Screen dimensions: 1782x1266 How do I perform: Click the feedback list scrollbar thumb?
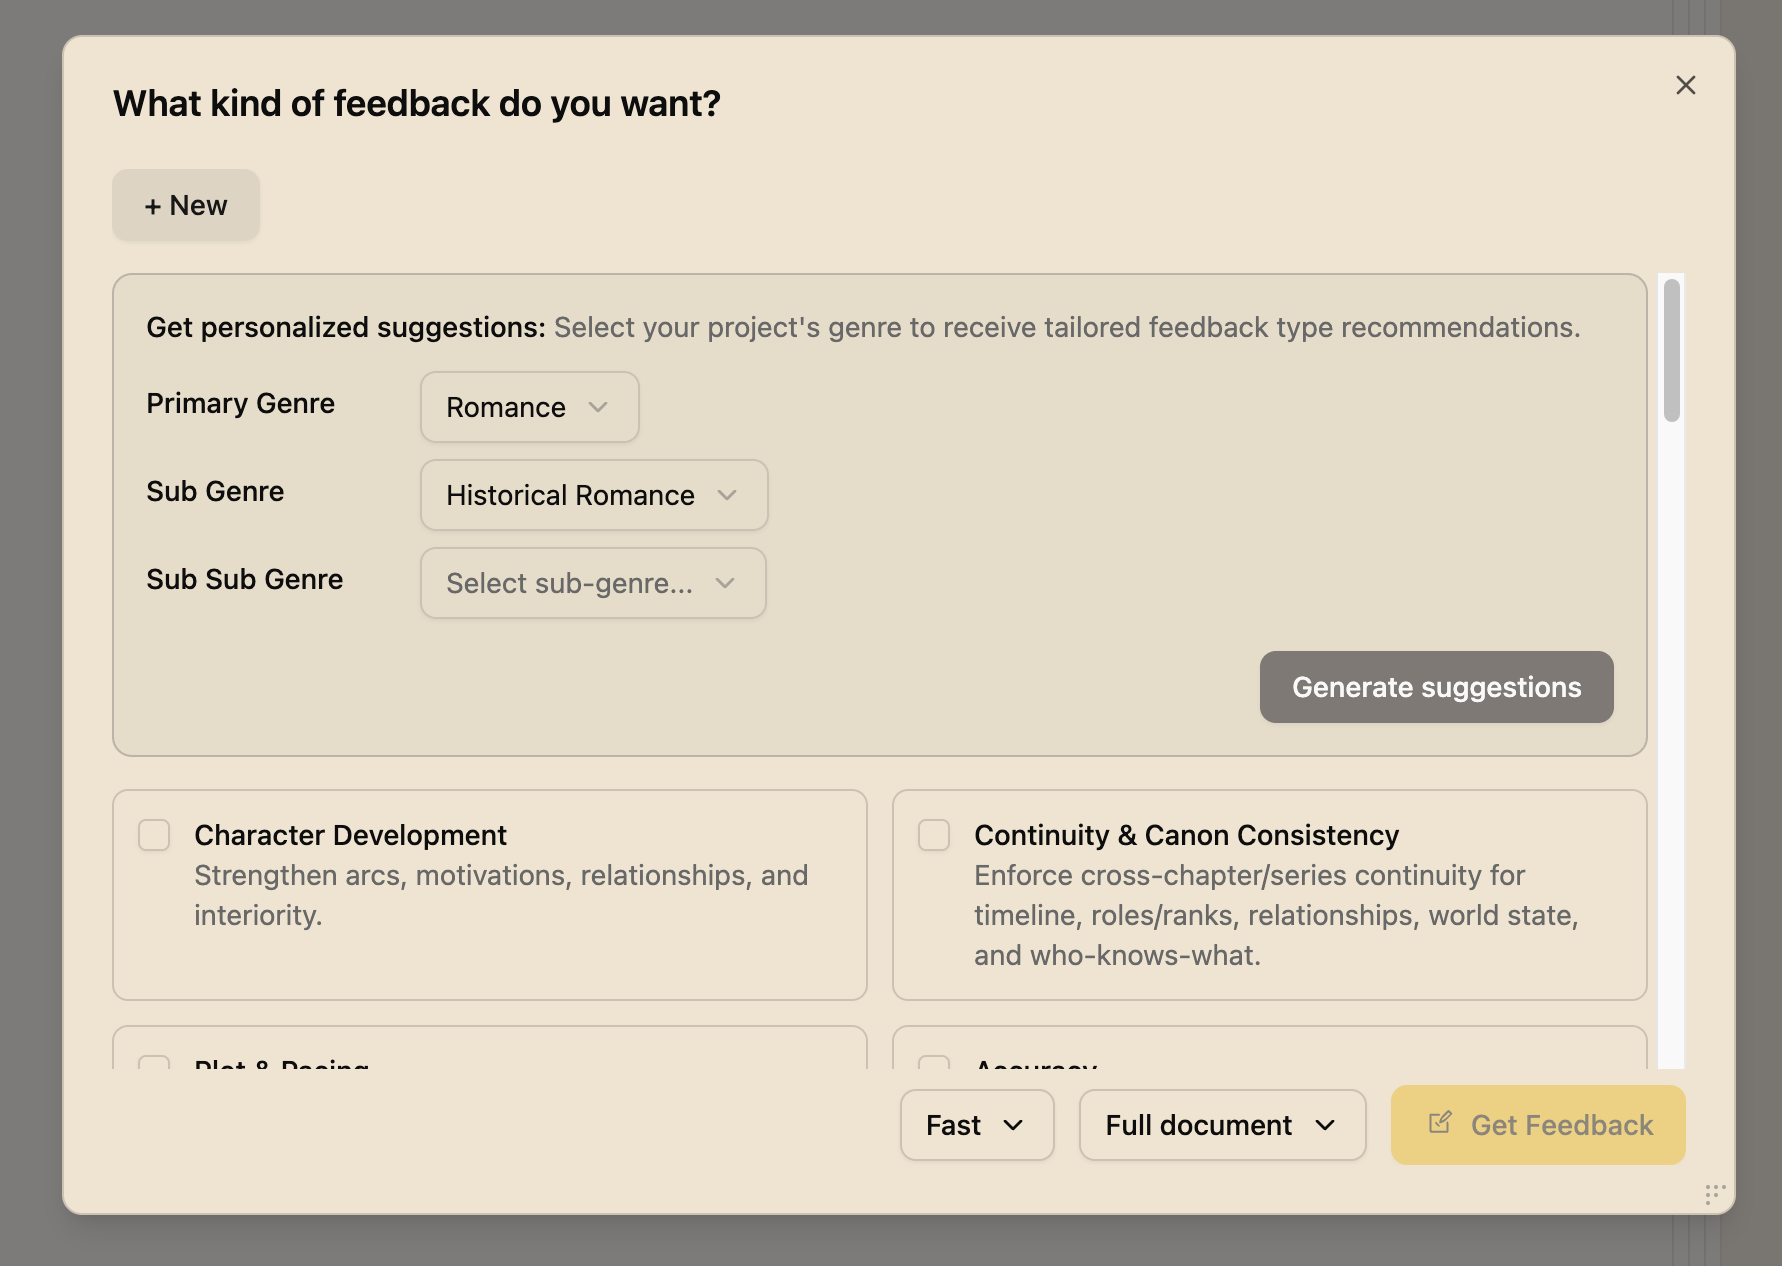tap(1672, 350)
